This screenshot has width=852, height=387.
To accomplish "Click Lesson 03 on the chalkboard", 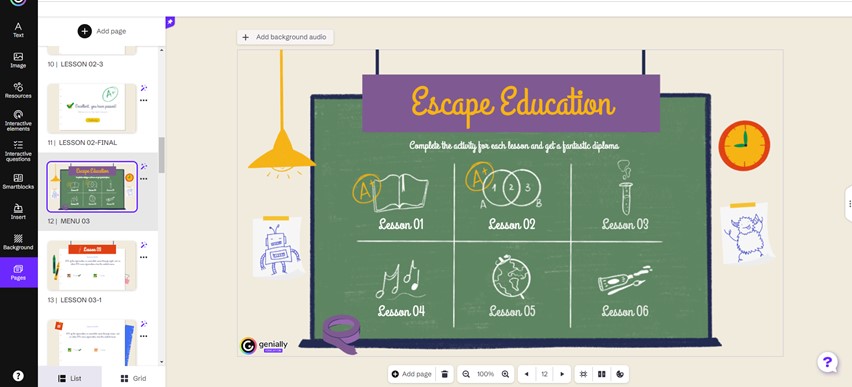I will click(x=625, y=224).
